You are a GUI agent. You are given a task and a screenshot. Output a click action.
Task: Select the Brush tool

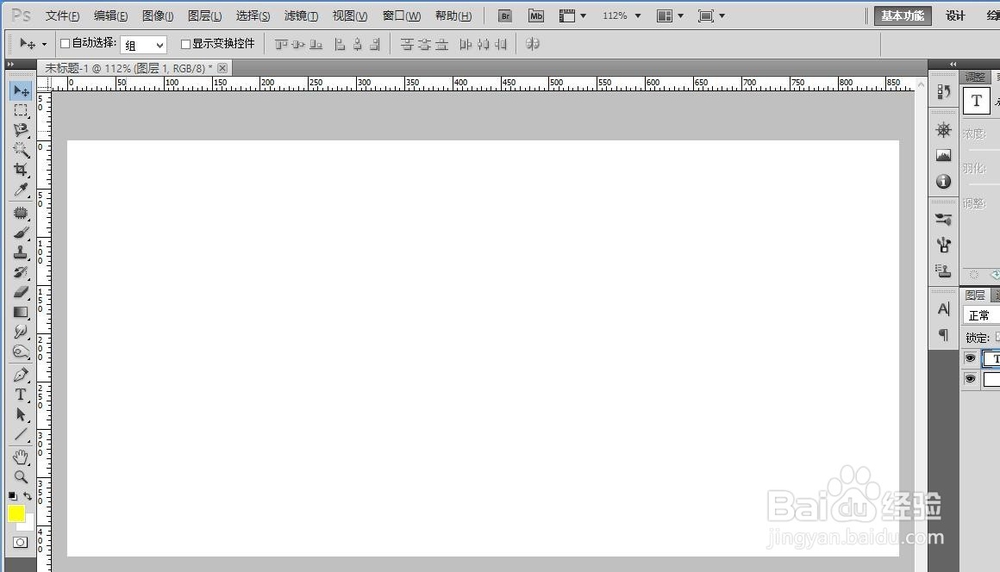[21, 233]
